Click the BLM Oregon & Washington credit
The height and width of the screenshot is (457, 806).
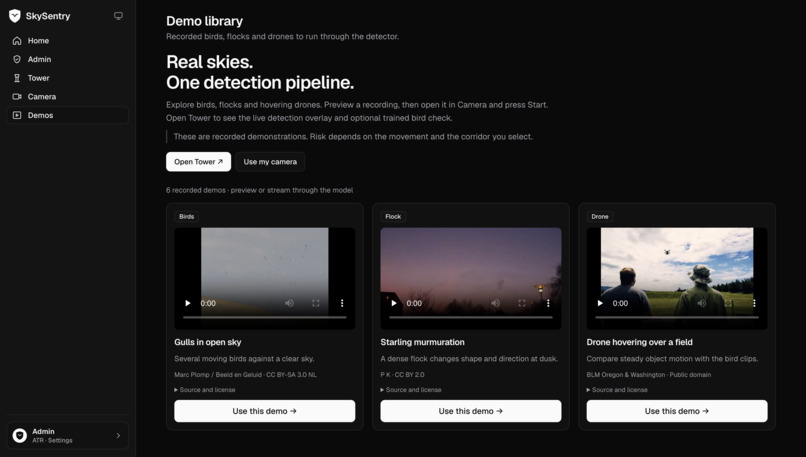click(649, 375)
